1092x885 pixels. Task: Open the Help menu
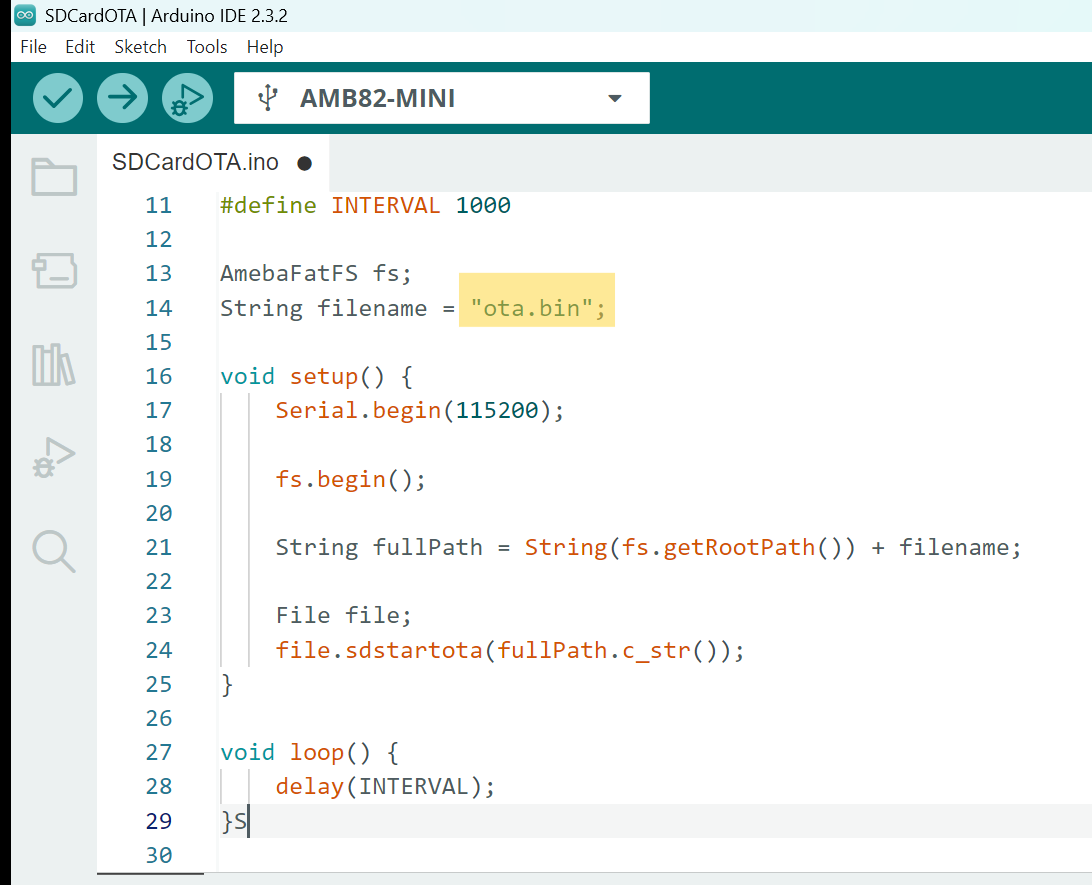click(x=265, y=47)
